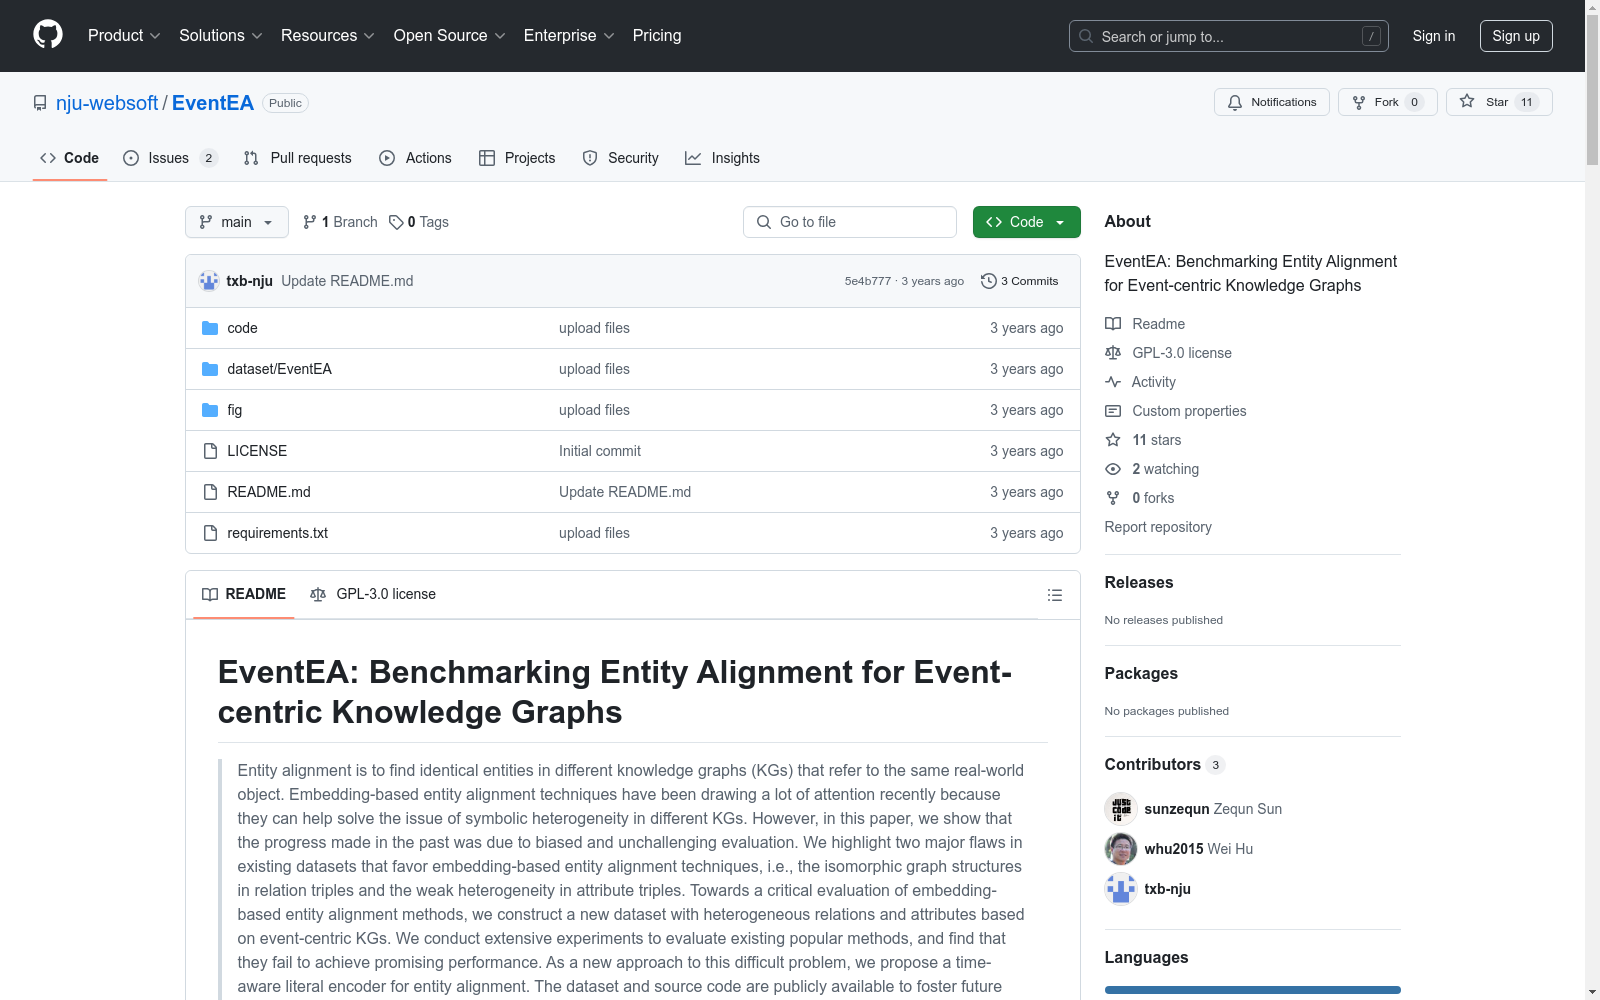
Task: Open the GitHub homepage logo
Action: [x=48, y=35]
